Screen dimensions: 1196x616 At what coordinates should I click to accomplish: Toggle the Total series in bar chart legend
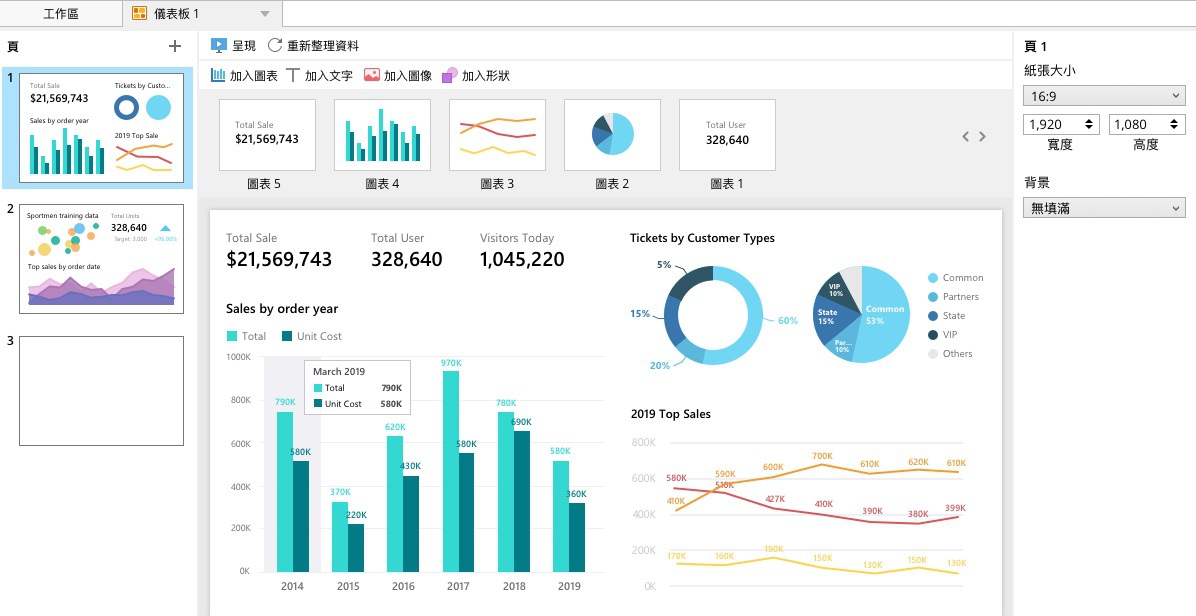click(246, 336)
